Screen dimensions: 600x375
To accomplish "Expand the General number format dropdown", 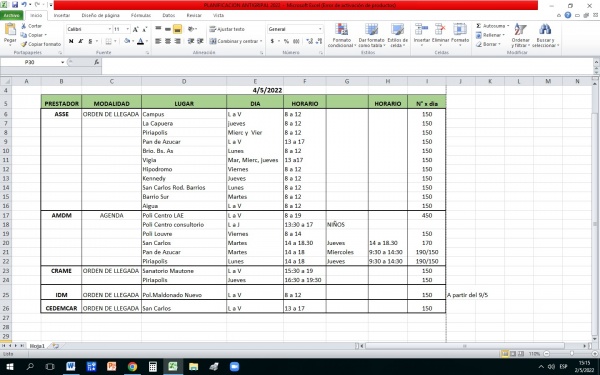I will (x=320, y=29).
